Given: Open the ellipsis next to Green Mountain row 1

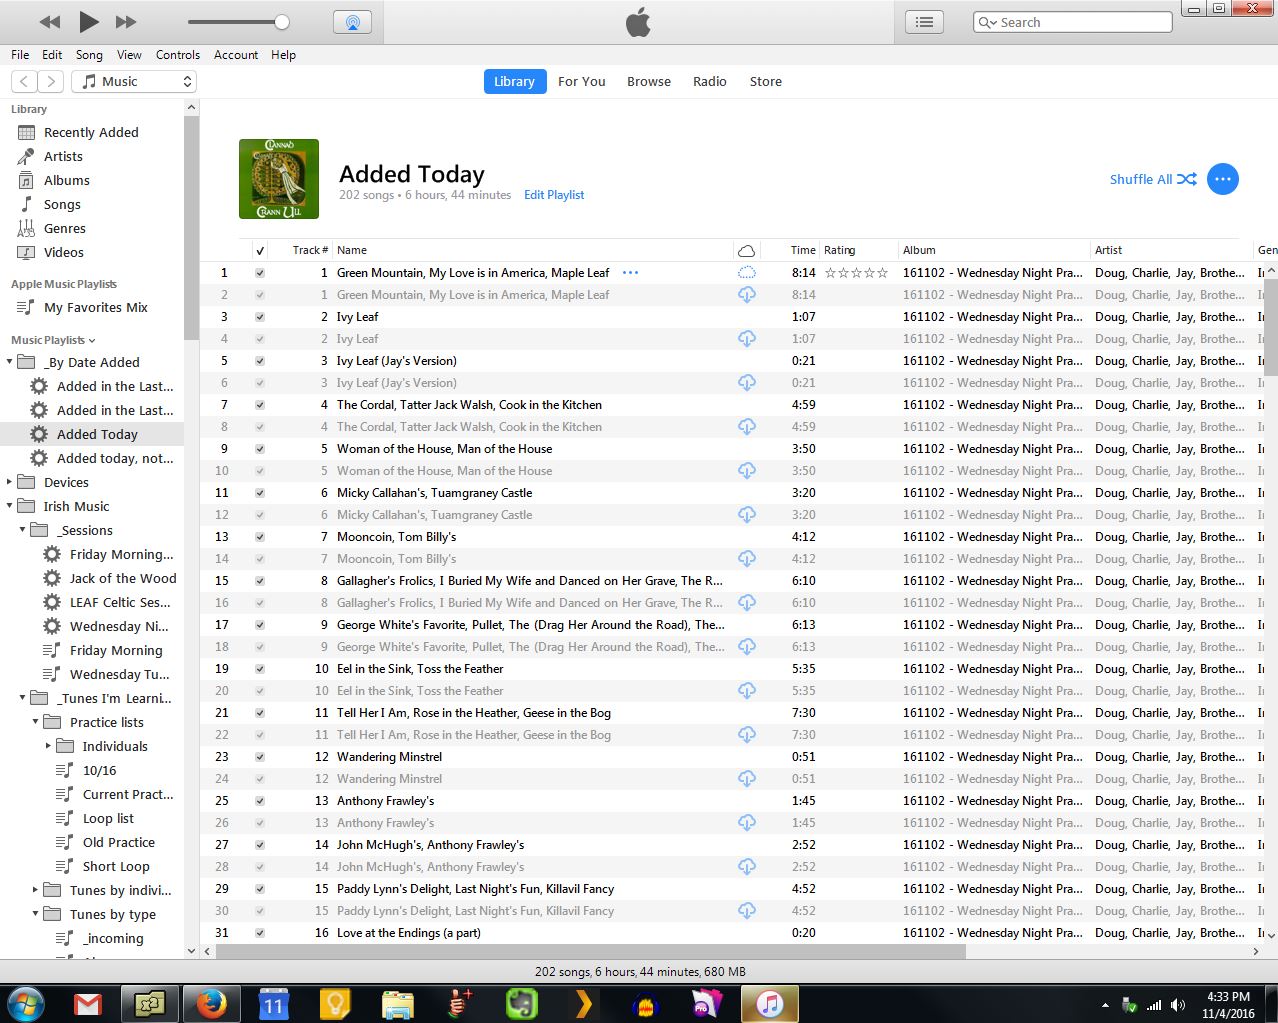Looking at the screenshot, I should [x=630, y=272].
